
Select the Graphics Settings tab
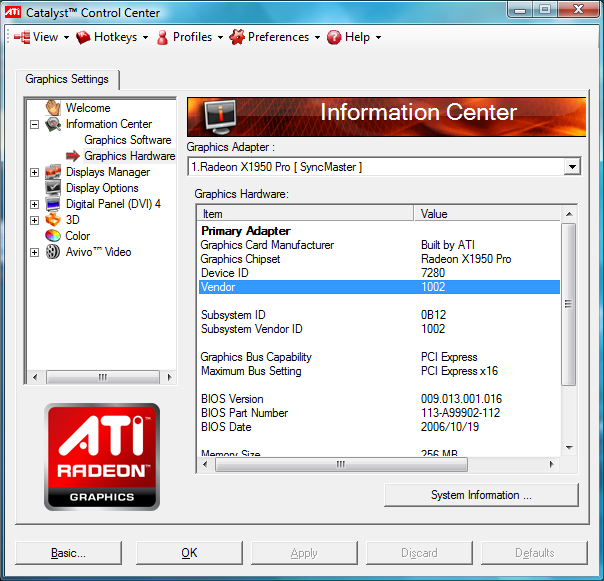[67, 79]
